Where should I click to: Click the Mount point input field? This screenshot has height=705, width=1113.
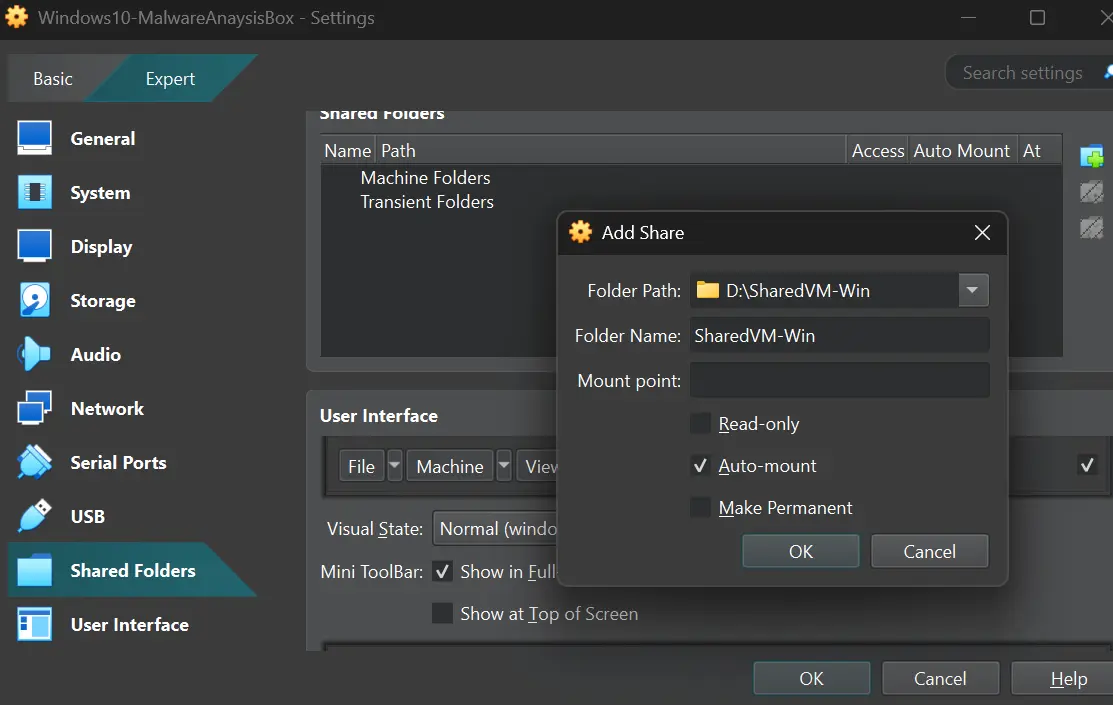pyautogui.click(x=839, y=381)
